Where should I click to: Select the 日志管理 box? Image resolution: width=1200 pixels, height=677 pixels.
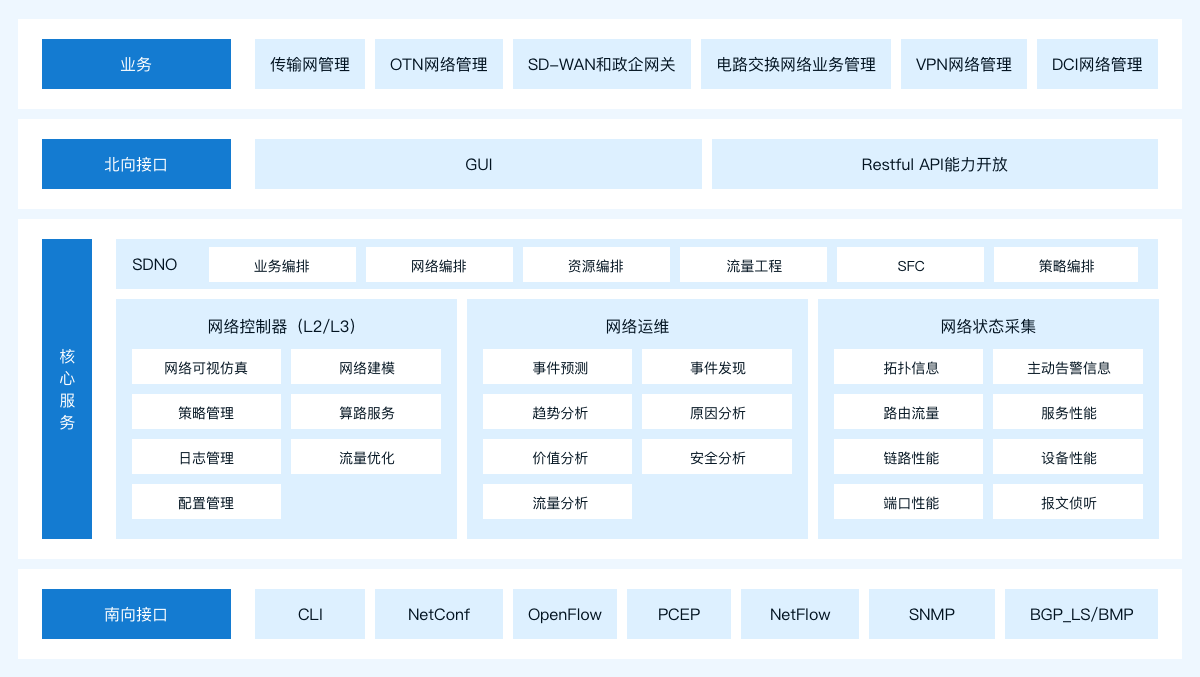pyautogui.click(x=206, y=457)
